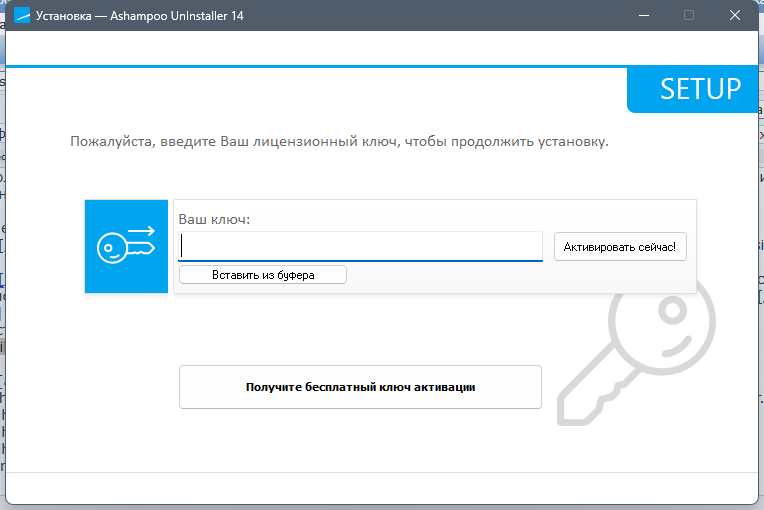Viewport: 764px width, 510px height.
Task: Click the window title Установка — Ashampoo UnInstaller 14
Action: pyautogui.click(x=139, y=16)
